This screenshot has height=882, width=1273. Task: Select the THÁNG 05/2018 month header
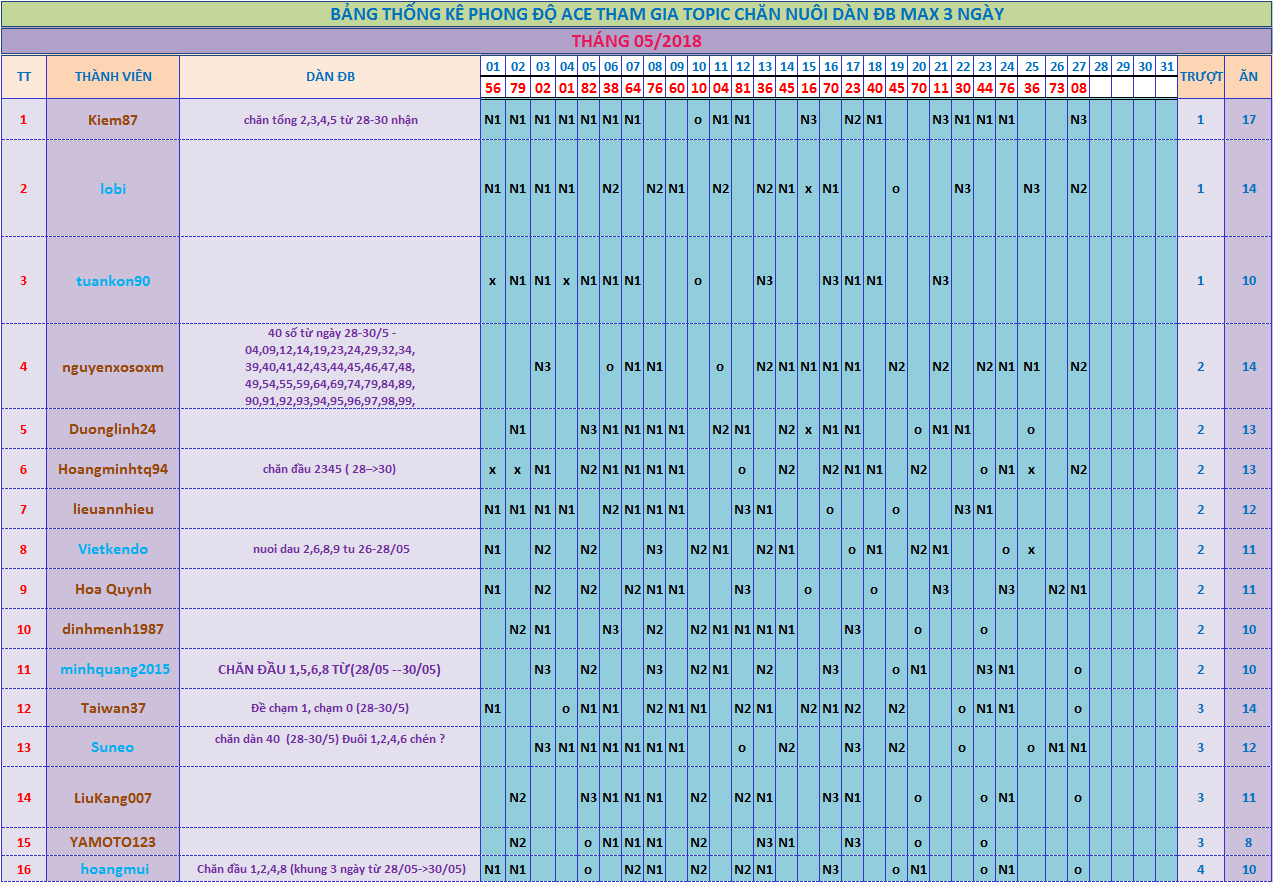click(636, 41)
